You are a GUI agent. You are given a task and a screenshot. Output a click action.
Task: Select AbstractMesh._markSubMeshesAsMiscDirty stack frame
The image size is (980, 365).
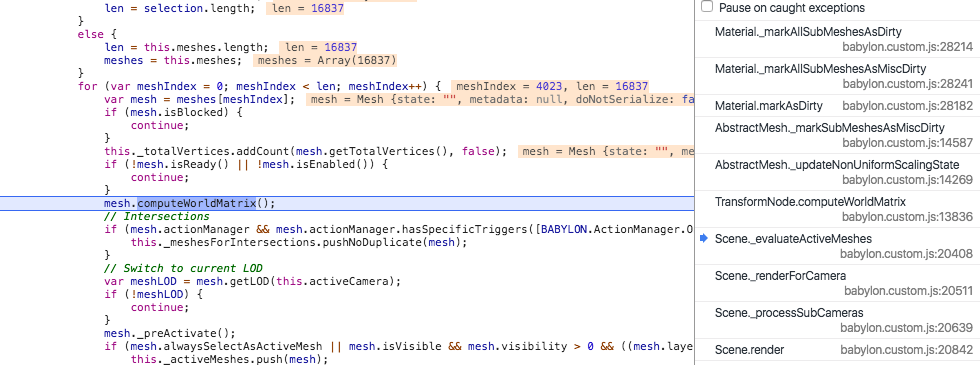(x=838, y=135)
